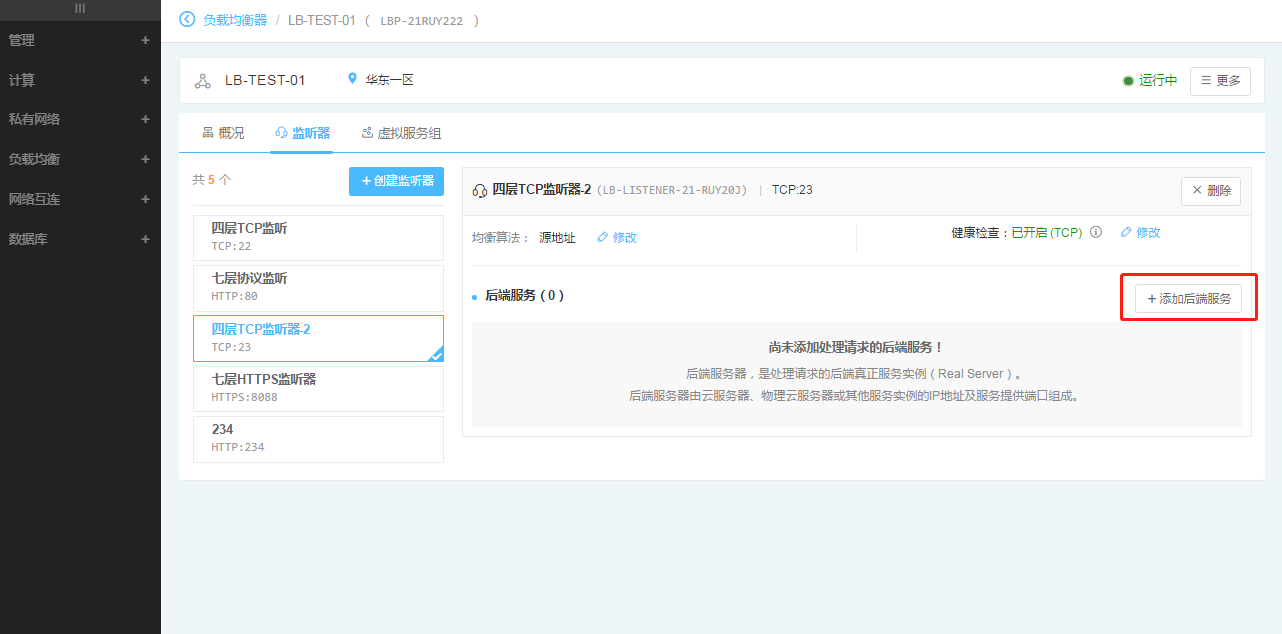Expand the 负载均衡 sidebar section
Viewport: 1282px width, 634px height.
click(x=145, y=159)
